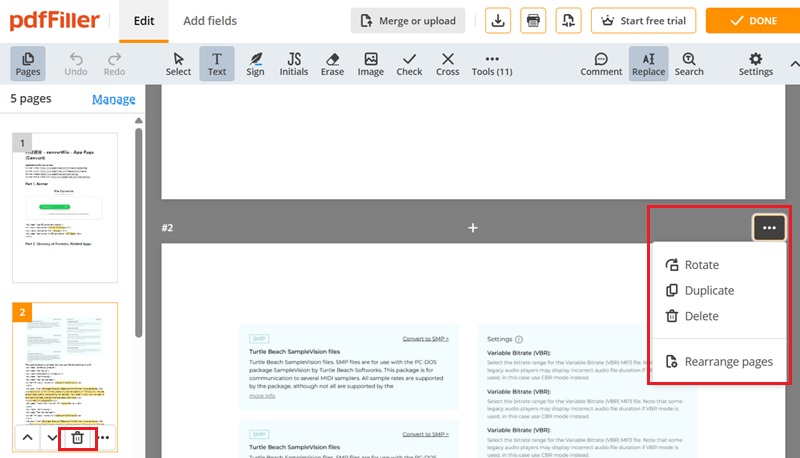Image resolution: width=800 pixels, height=458 pixels.
Task: Add a page with the plus icon
Action: (x=473, y=227)
